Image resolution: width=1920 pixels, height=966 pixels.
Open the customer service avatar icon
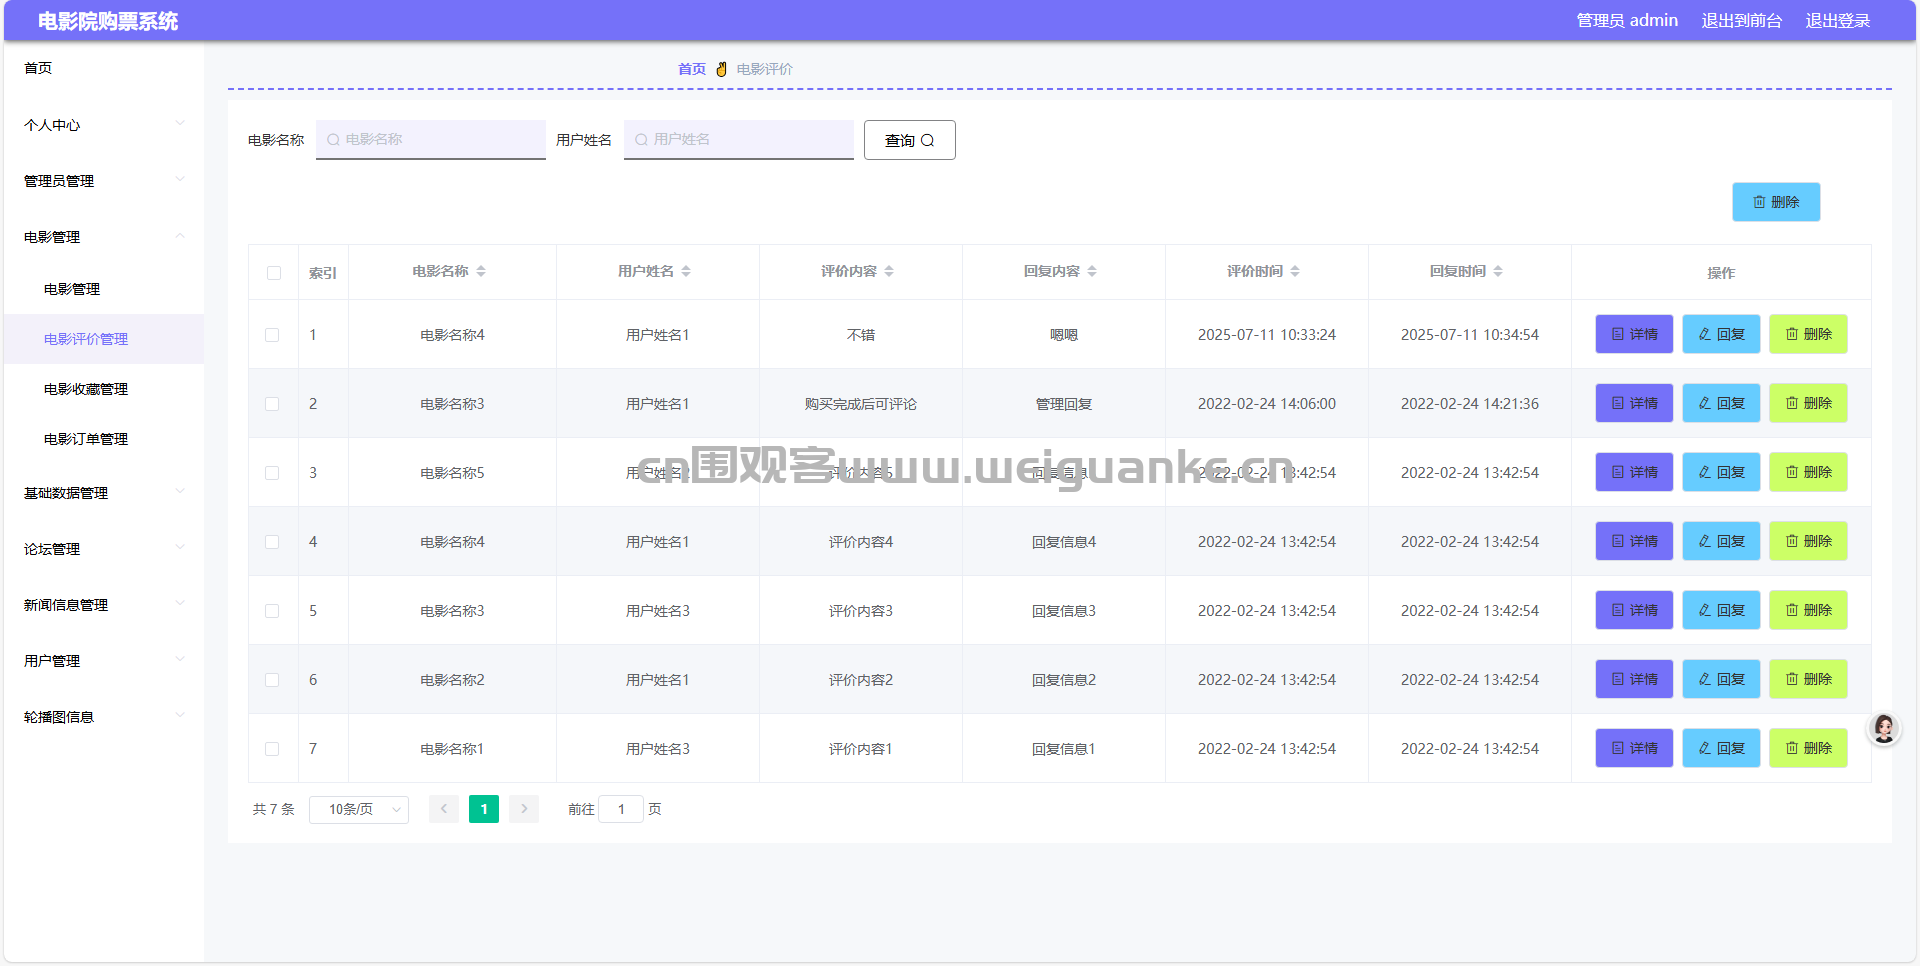click(1884, 729)
